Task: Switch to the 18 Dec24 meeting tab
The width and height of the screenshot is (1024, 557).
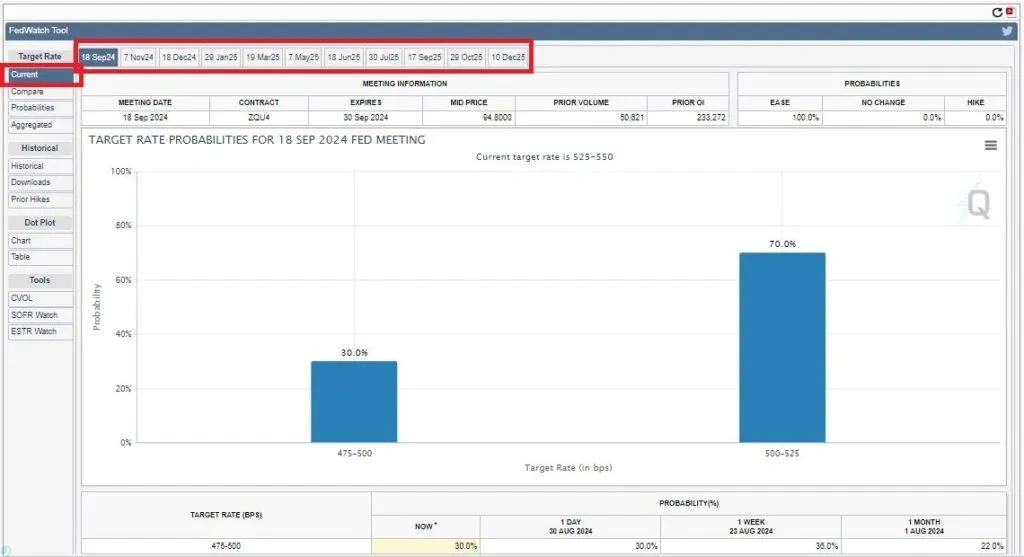Action: click(179, 57)
